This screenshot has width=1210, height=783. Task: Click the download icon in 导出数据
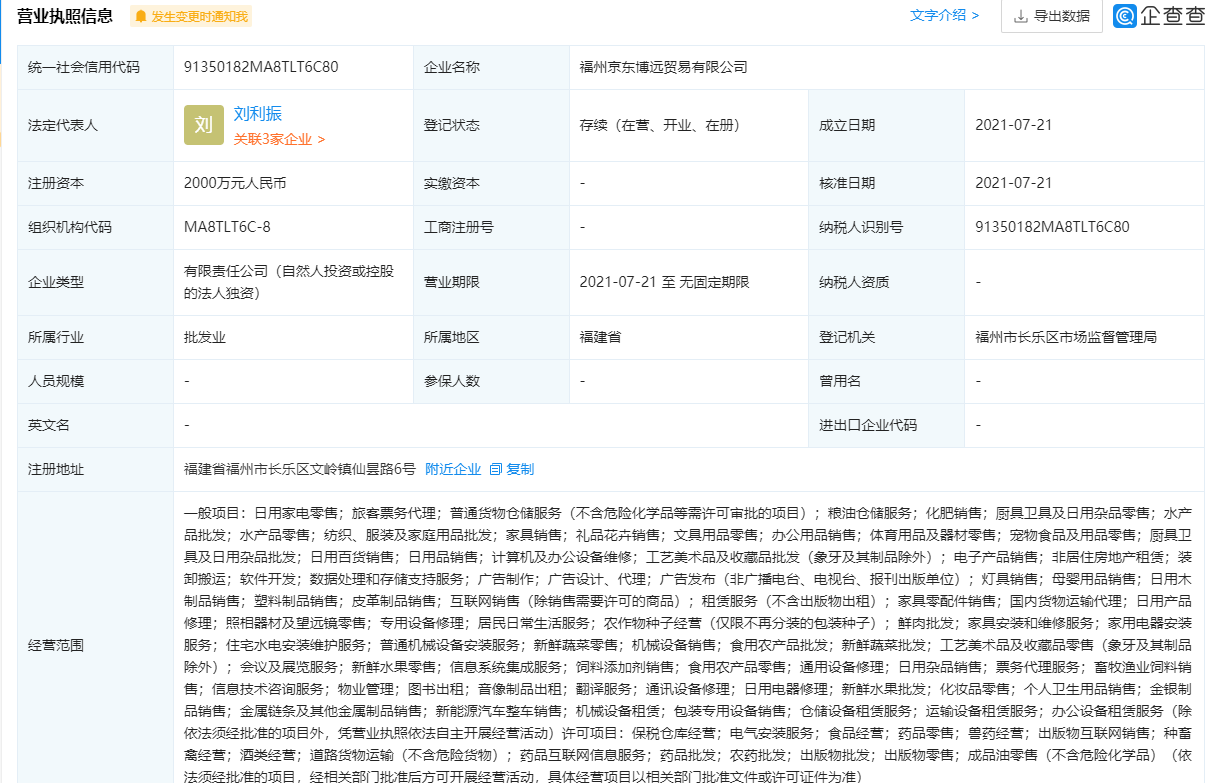click(1021, 16)
